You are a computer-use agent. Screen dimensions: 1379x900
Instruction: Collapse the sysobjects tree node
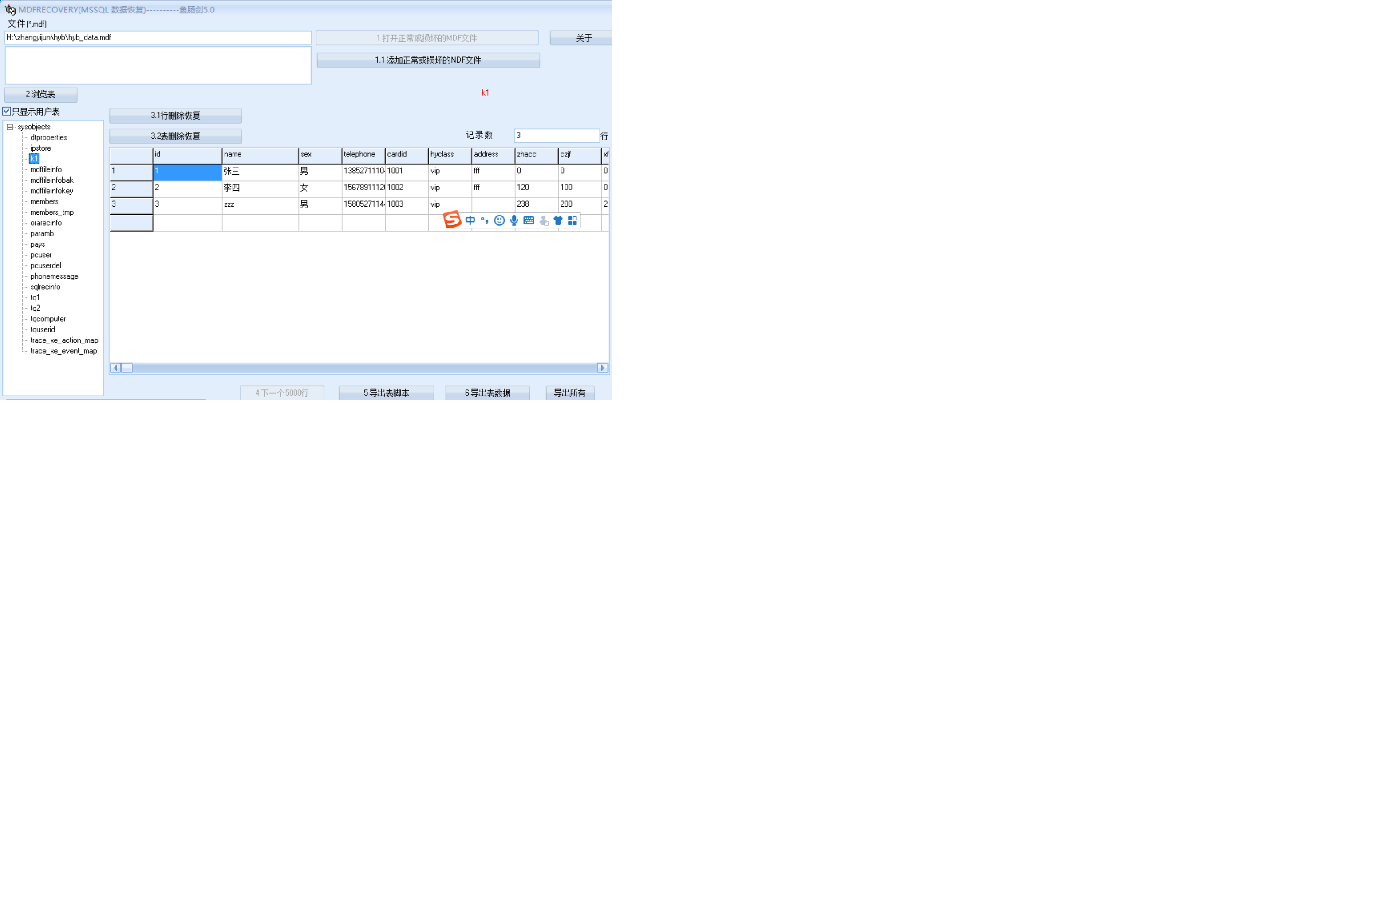click(x=10, y=127)
